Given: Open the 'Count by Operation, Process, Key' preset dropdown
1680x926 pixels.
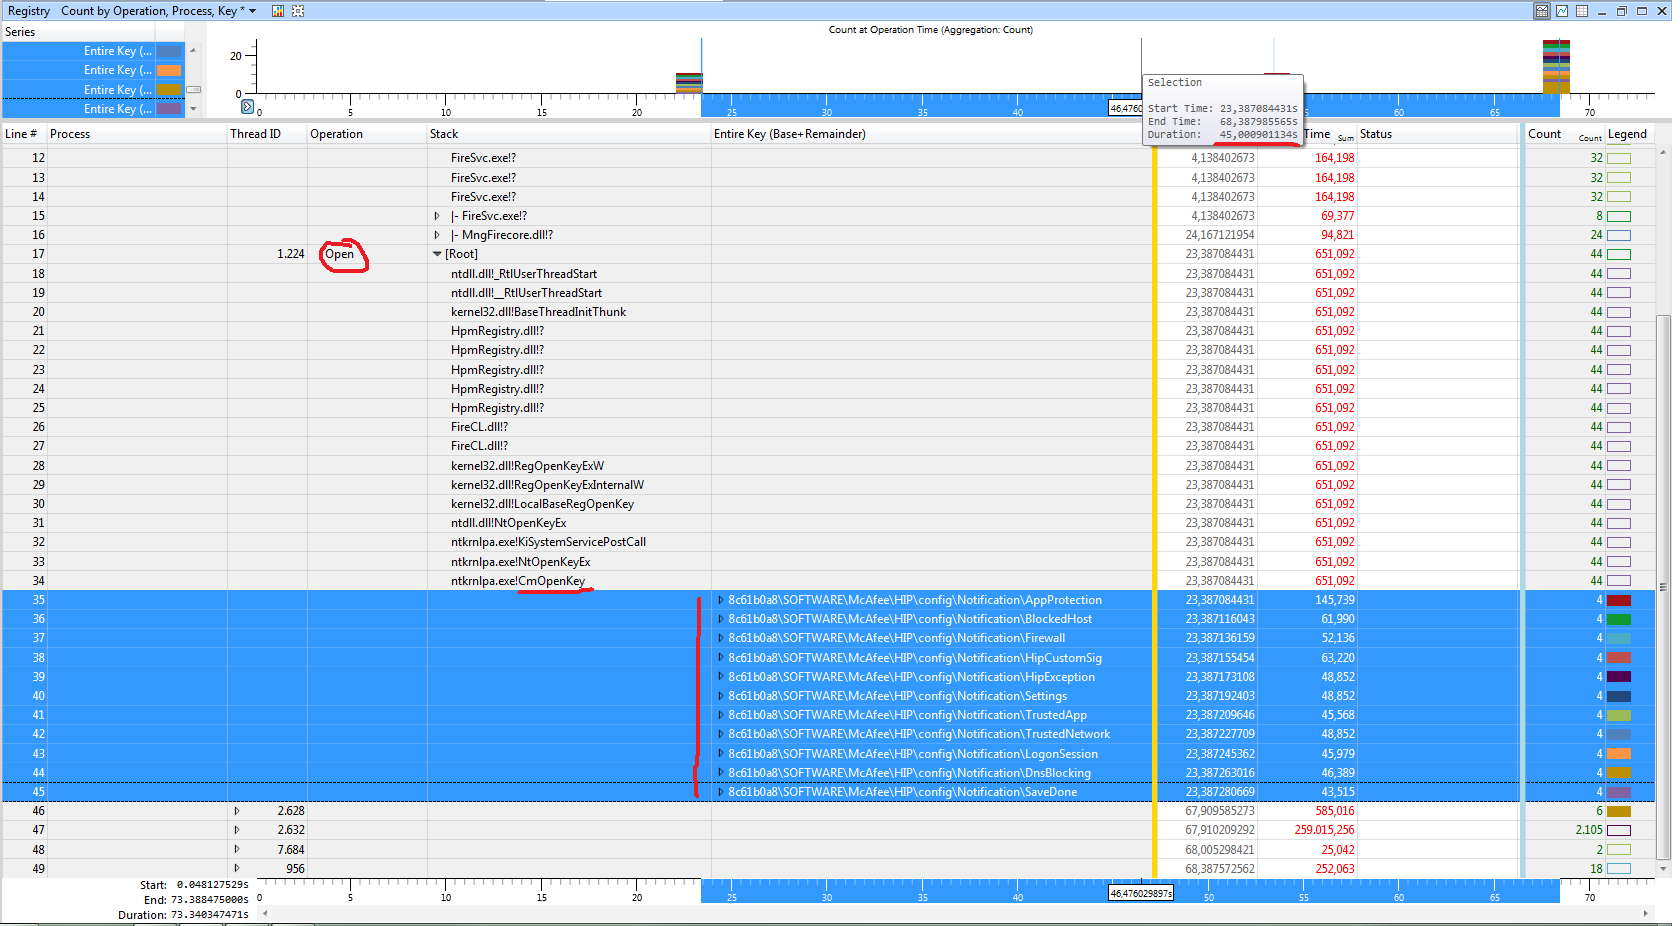Looking at the screenshot, I should (x=252, y=11).
